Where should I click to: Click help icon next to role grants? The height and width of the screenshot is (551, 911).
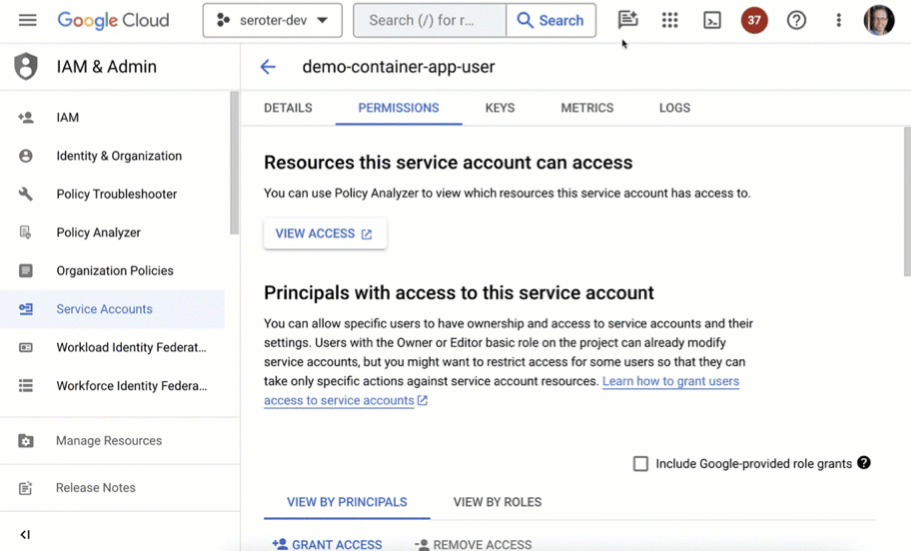(864, 463)
